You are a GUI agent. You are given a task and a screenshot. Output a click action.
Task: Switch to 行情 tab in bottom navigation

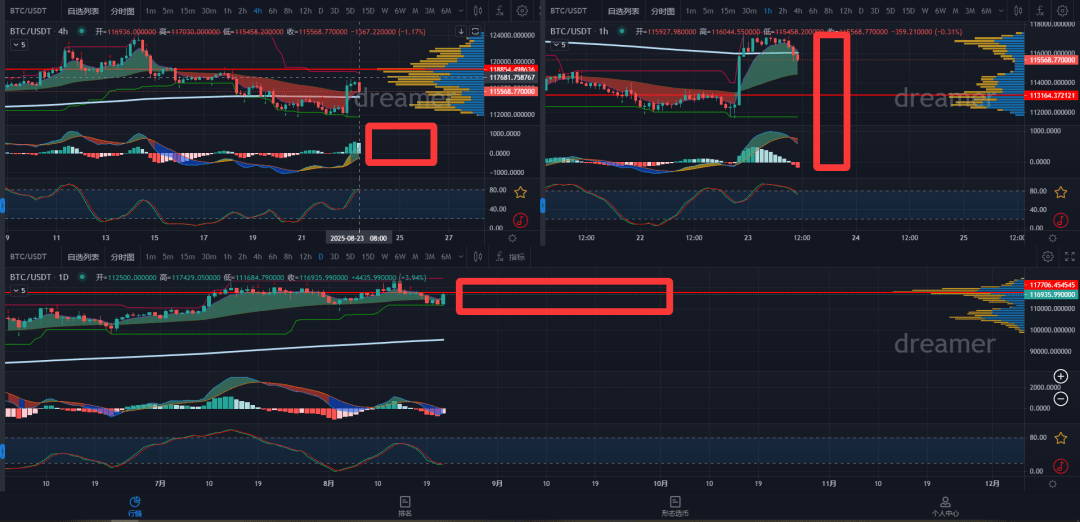click(135, 506)
